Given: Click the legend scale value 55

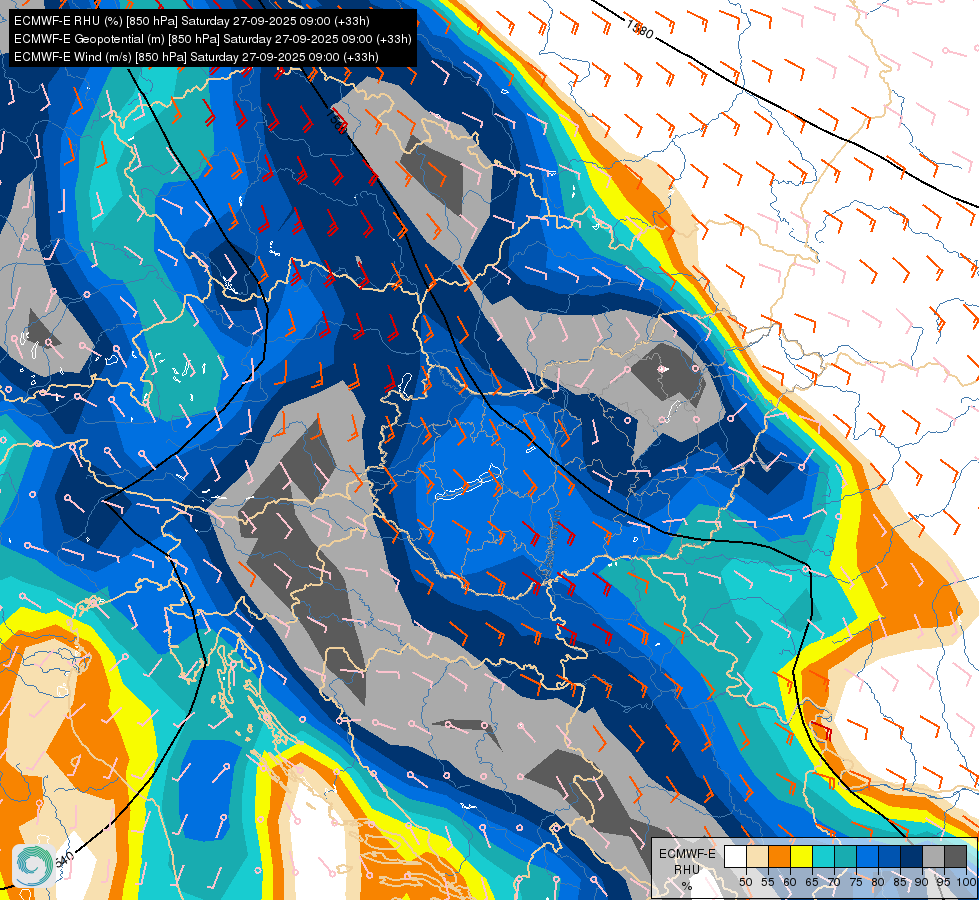Looking at the screenshot, I should coord(768,882).
